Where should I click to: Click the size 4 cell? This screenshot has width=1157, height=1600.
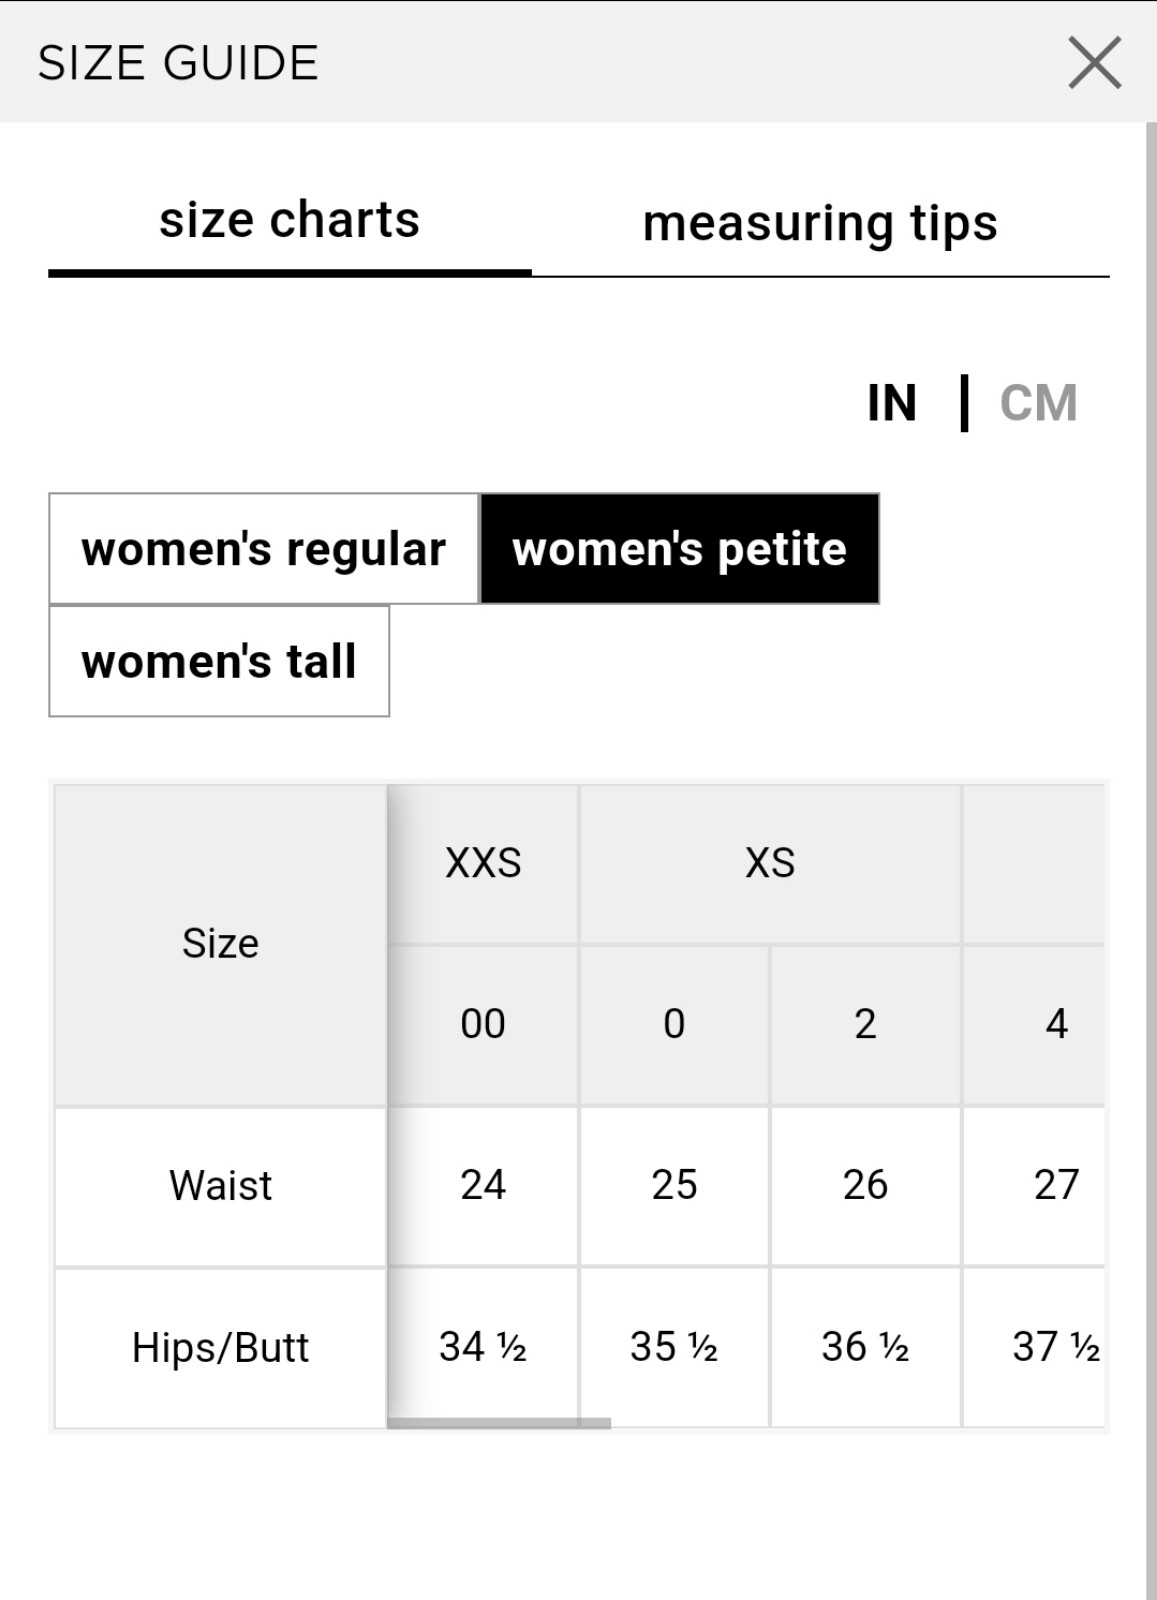pyautogui.click(x=1035, y=1025)
